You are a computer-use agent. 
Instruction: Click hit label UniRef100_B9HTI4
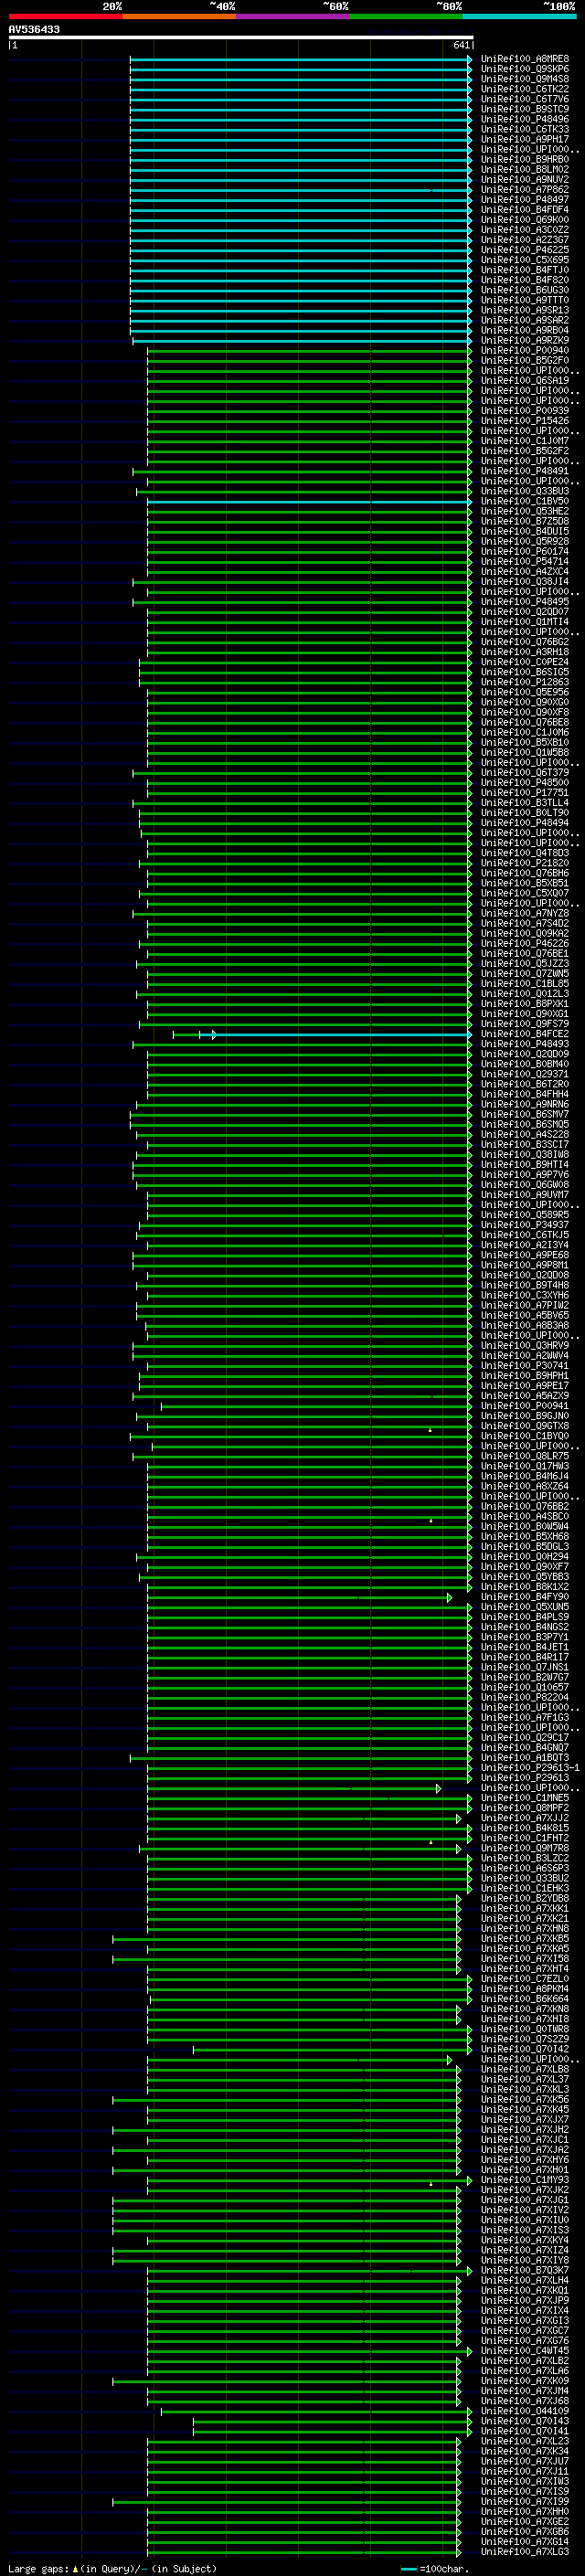tap(525, 1164)
